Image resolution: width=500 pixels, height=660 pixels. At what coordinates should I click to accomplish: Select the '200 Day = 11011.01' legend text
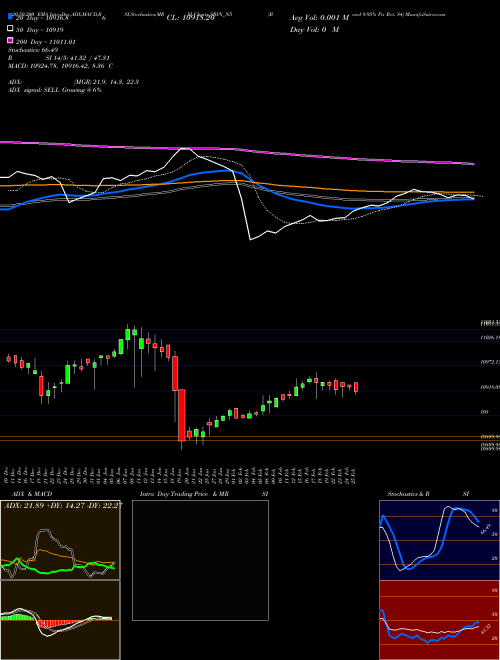45,42
